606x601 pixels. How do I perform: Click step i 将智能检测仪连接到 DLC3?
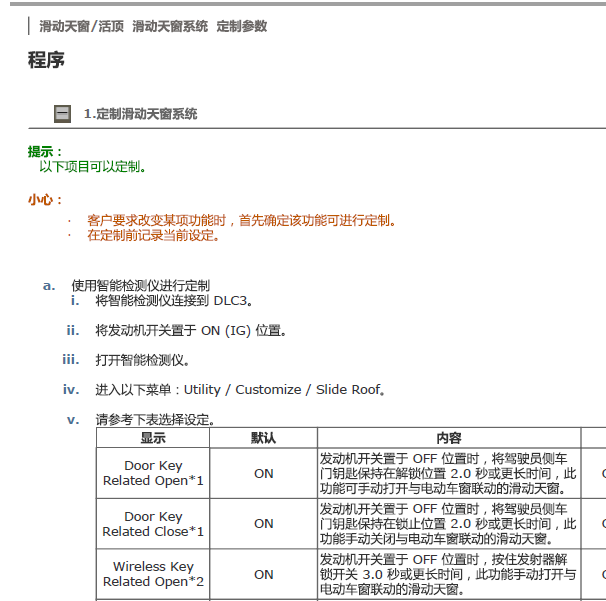point(174,300)
